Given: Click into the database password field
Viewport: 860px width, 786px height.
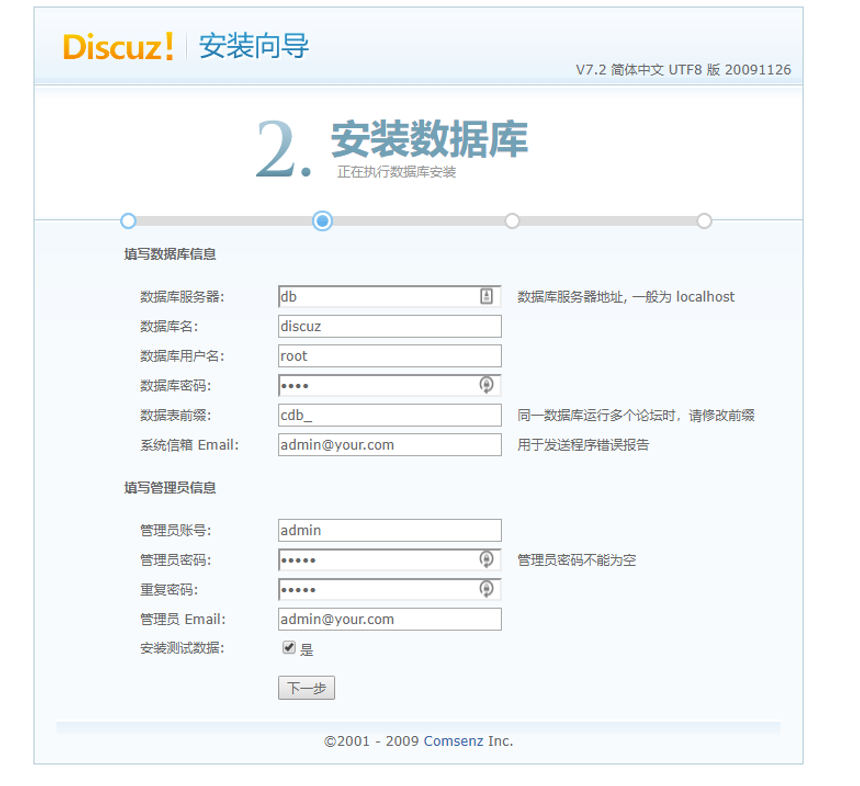Looking at the screenshot, I should [389, 386].
